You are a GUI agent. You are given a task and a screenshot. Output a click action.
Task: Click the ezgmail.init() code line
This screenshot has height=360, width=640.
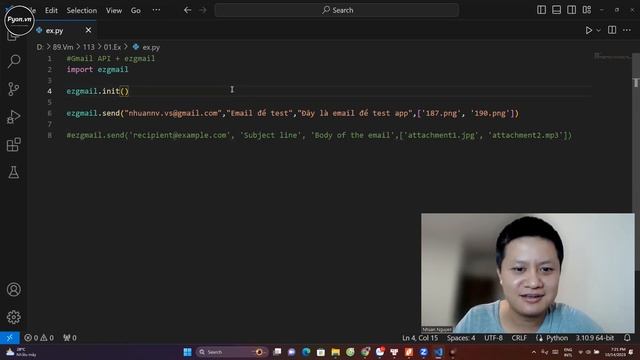click(x=98, y=91)
